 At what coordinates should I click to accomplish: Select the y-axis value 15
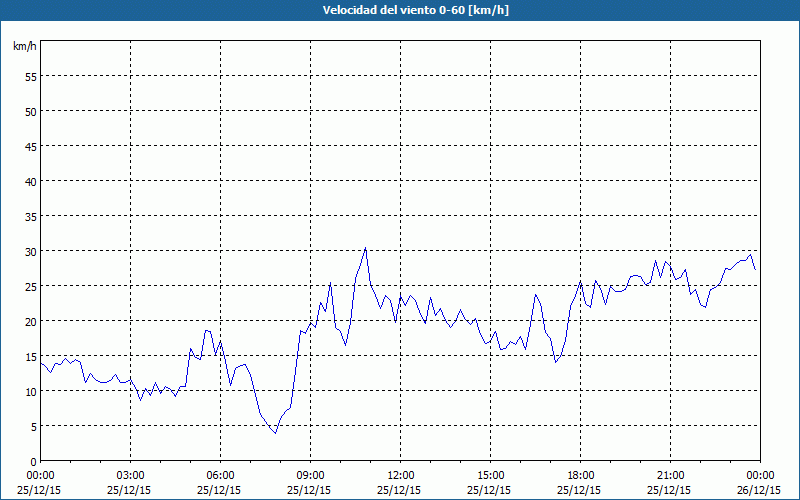coord(31,357)
